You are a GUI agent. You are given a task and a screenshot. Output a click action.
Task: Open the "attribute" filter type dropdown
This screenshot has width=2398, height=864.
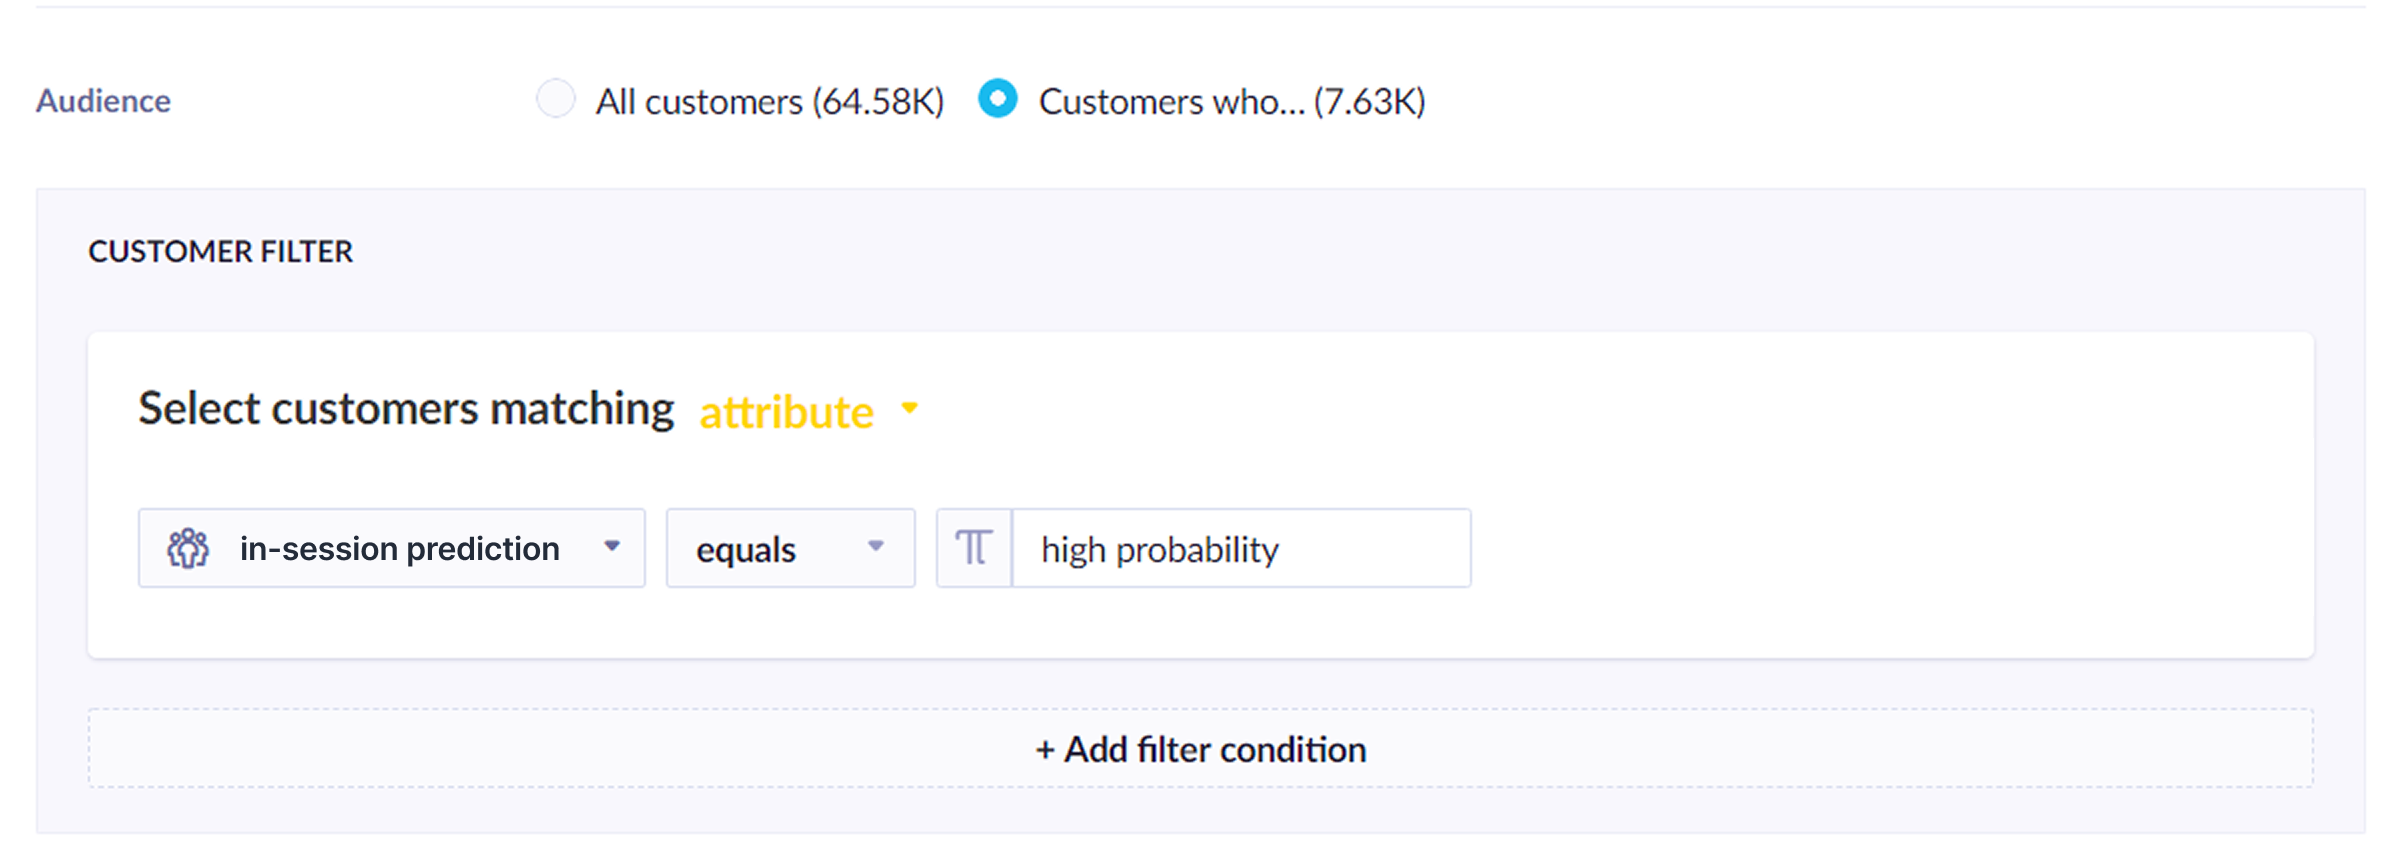[x=786, y=410]
